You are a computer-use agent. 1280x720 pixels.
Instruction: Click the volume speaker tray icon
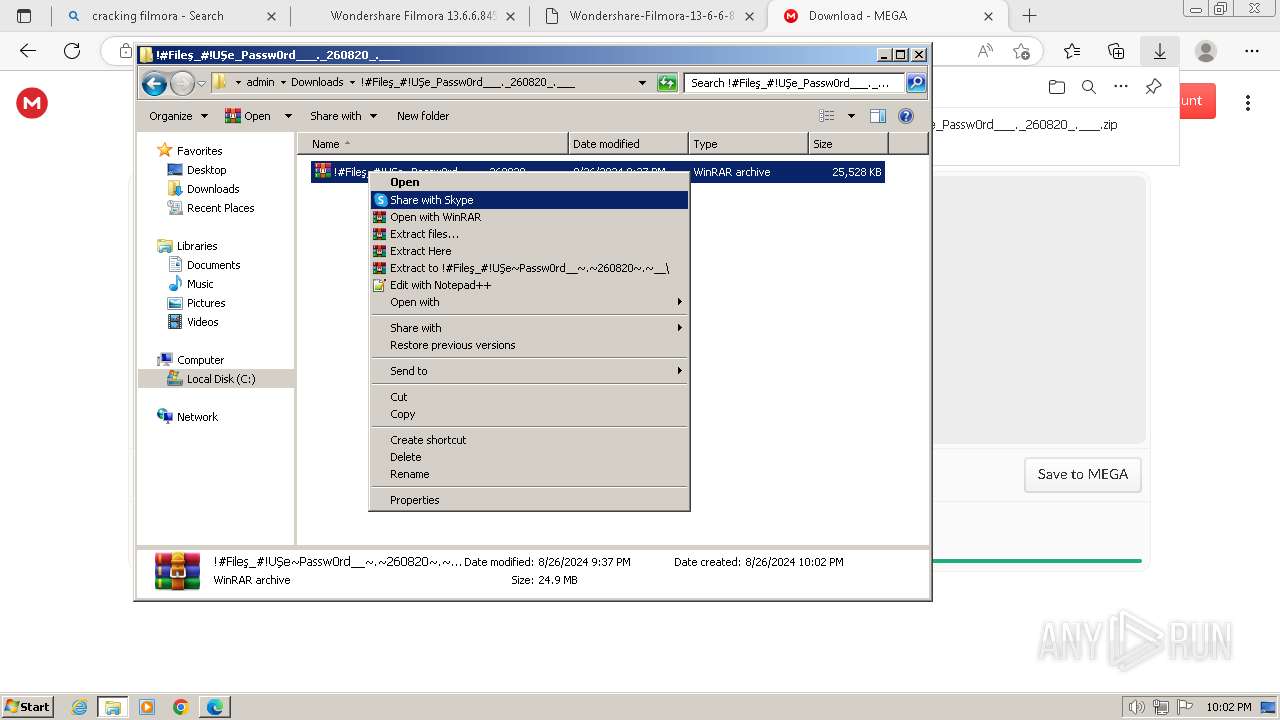[1136, 707]
